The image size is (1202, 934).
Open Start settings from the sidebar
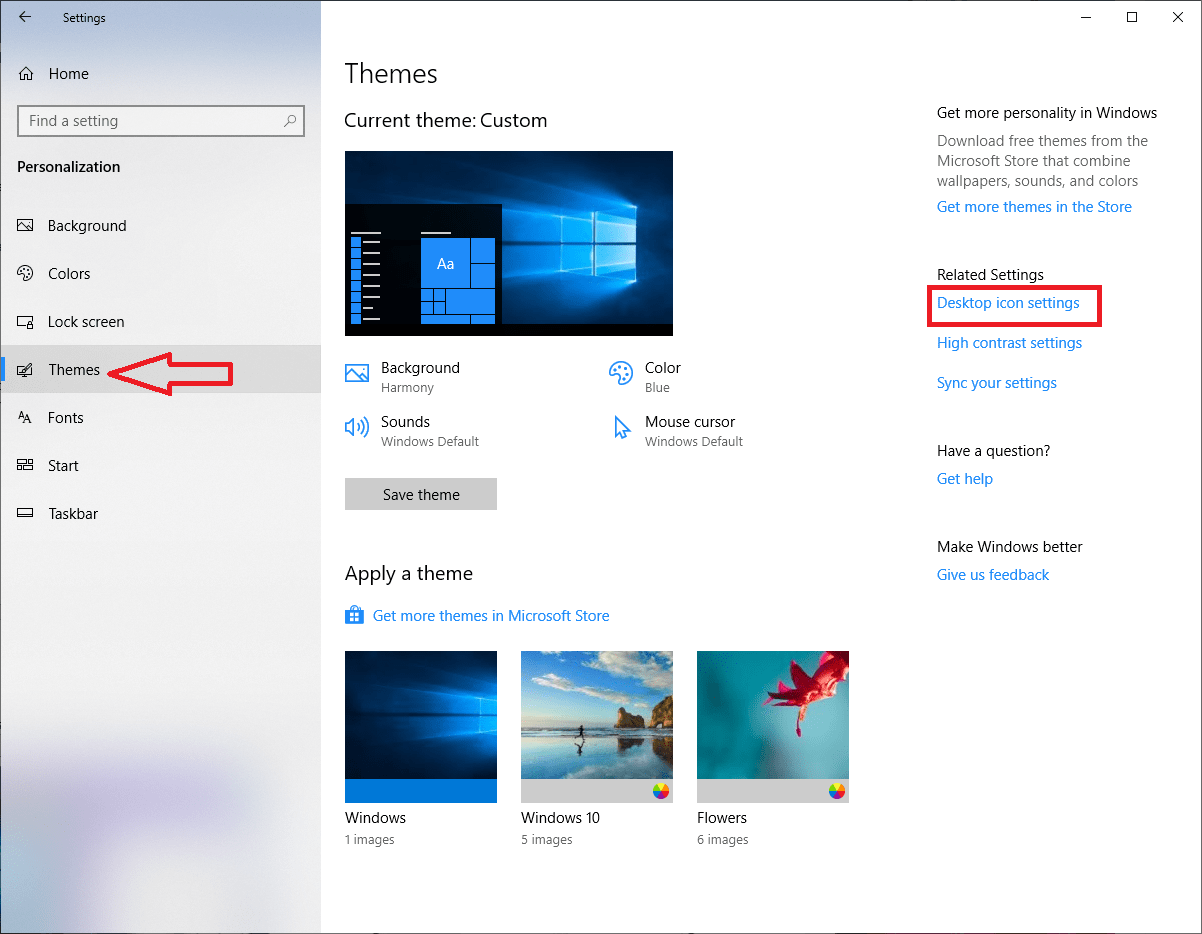(x=24, y=465)
